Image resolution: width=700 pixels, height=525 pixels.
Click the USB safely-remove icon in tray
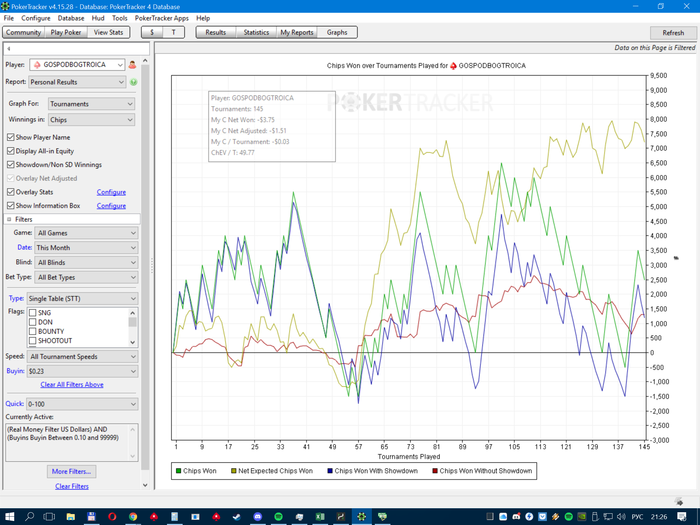(595, 517)
